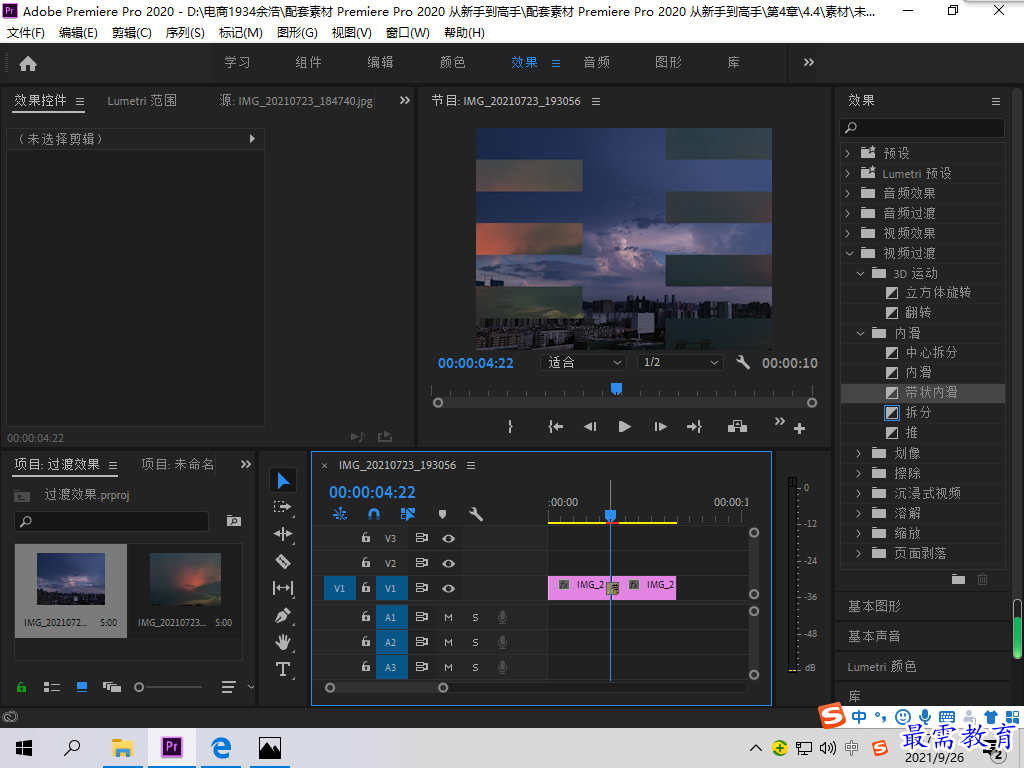Viewport: 1024px width, 768px height.
Task: Click the timeline horizontal zoom scrollbar
Action: (x=387, y=688)
